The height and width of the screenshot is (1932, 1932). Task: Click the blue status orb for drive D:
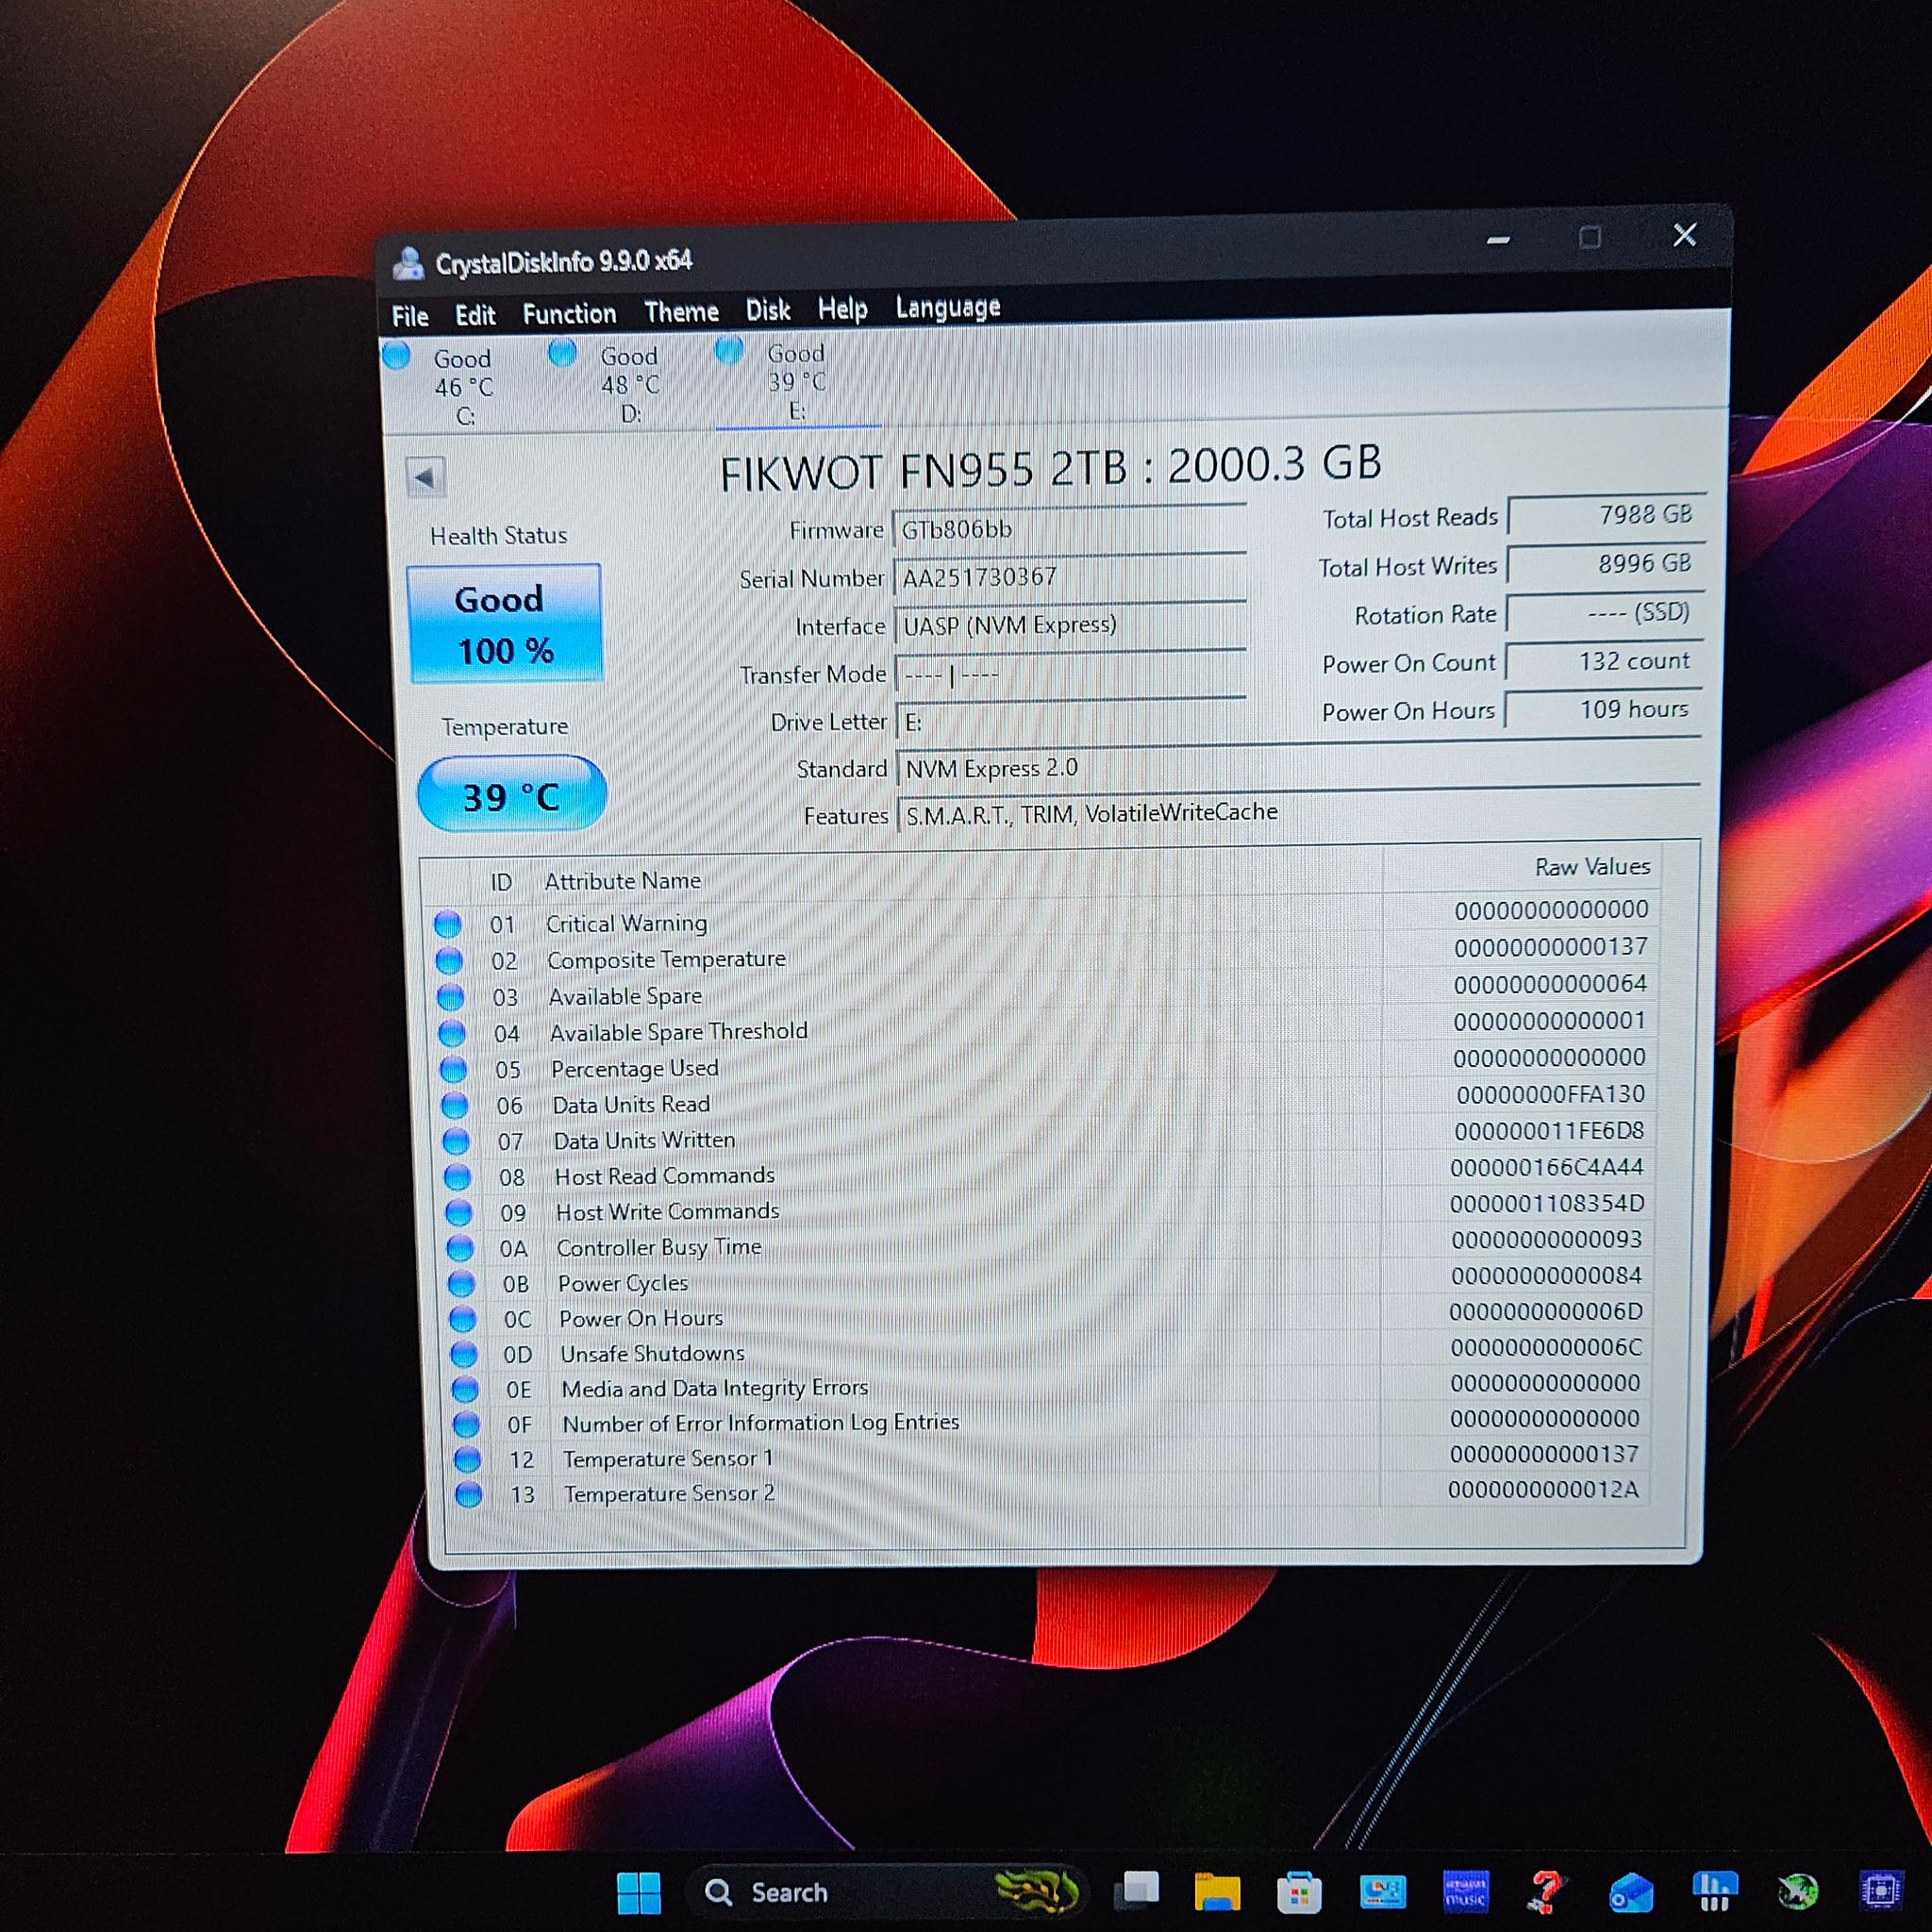pyautogui.click(x=563, y=353)
